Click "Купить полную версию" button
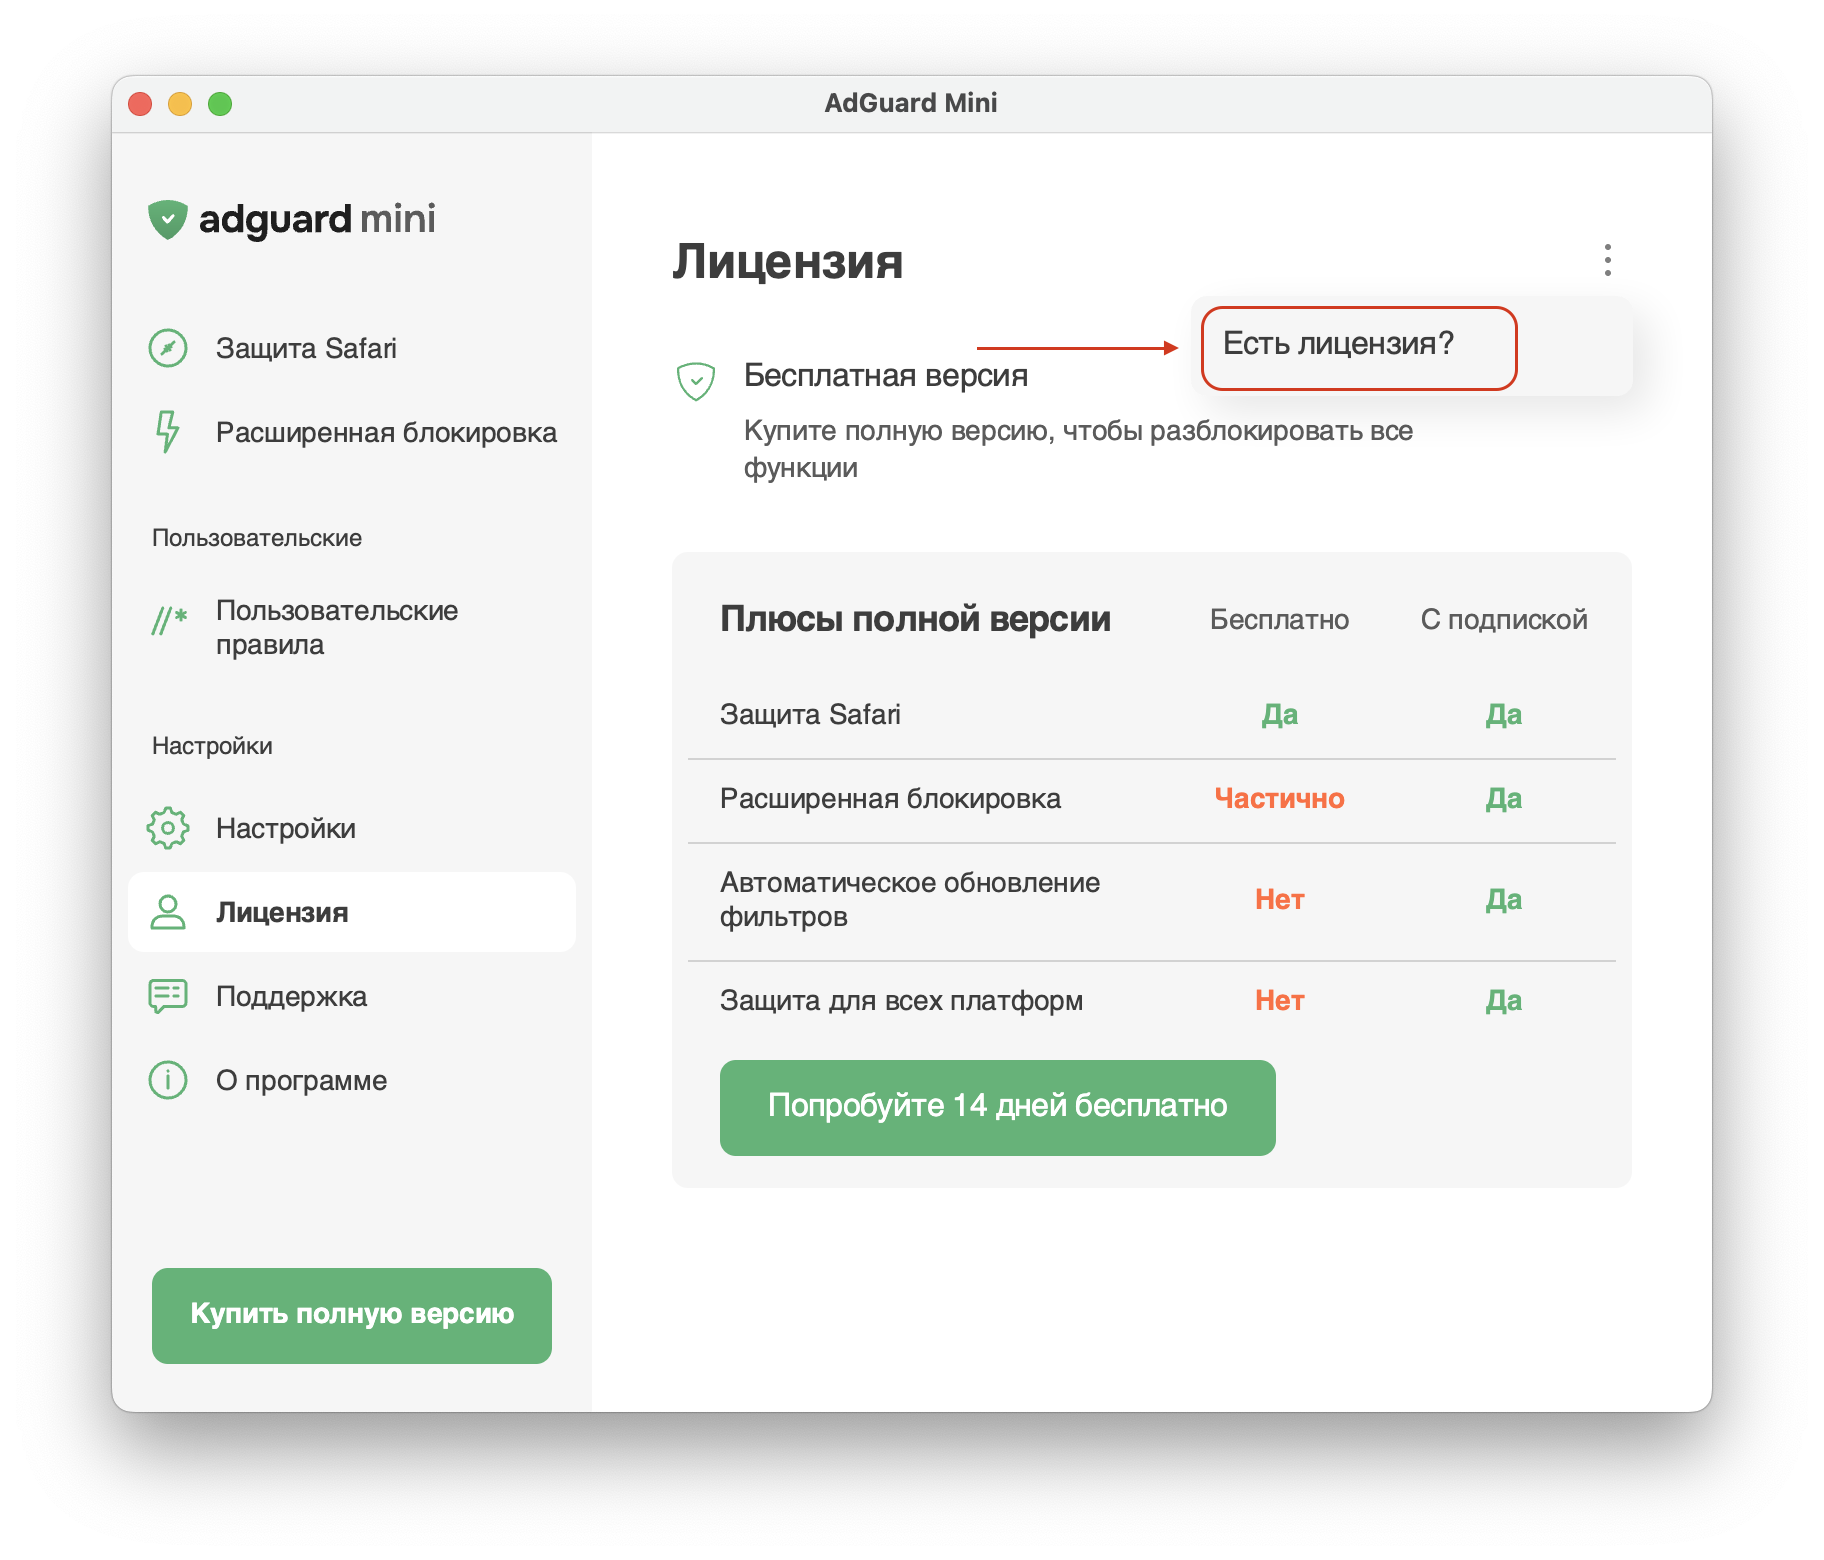The height and width of the screenshot is (1560, 1824). coord(352,1315)
